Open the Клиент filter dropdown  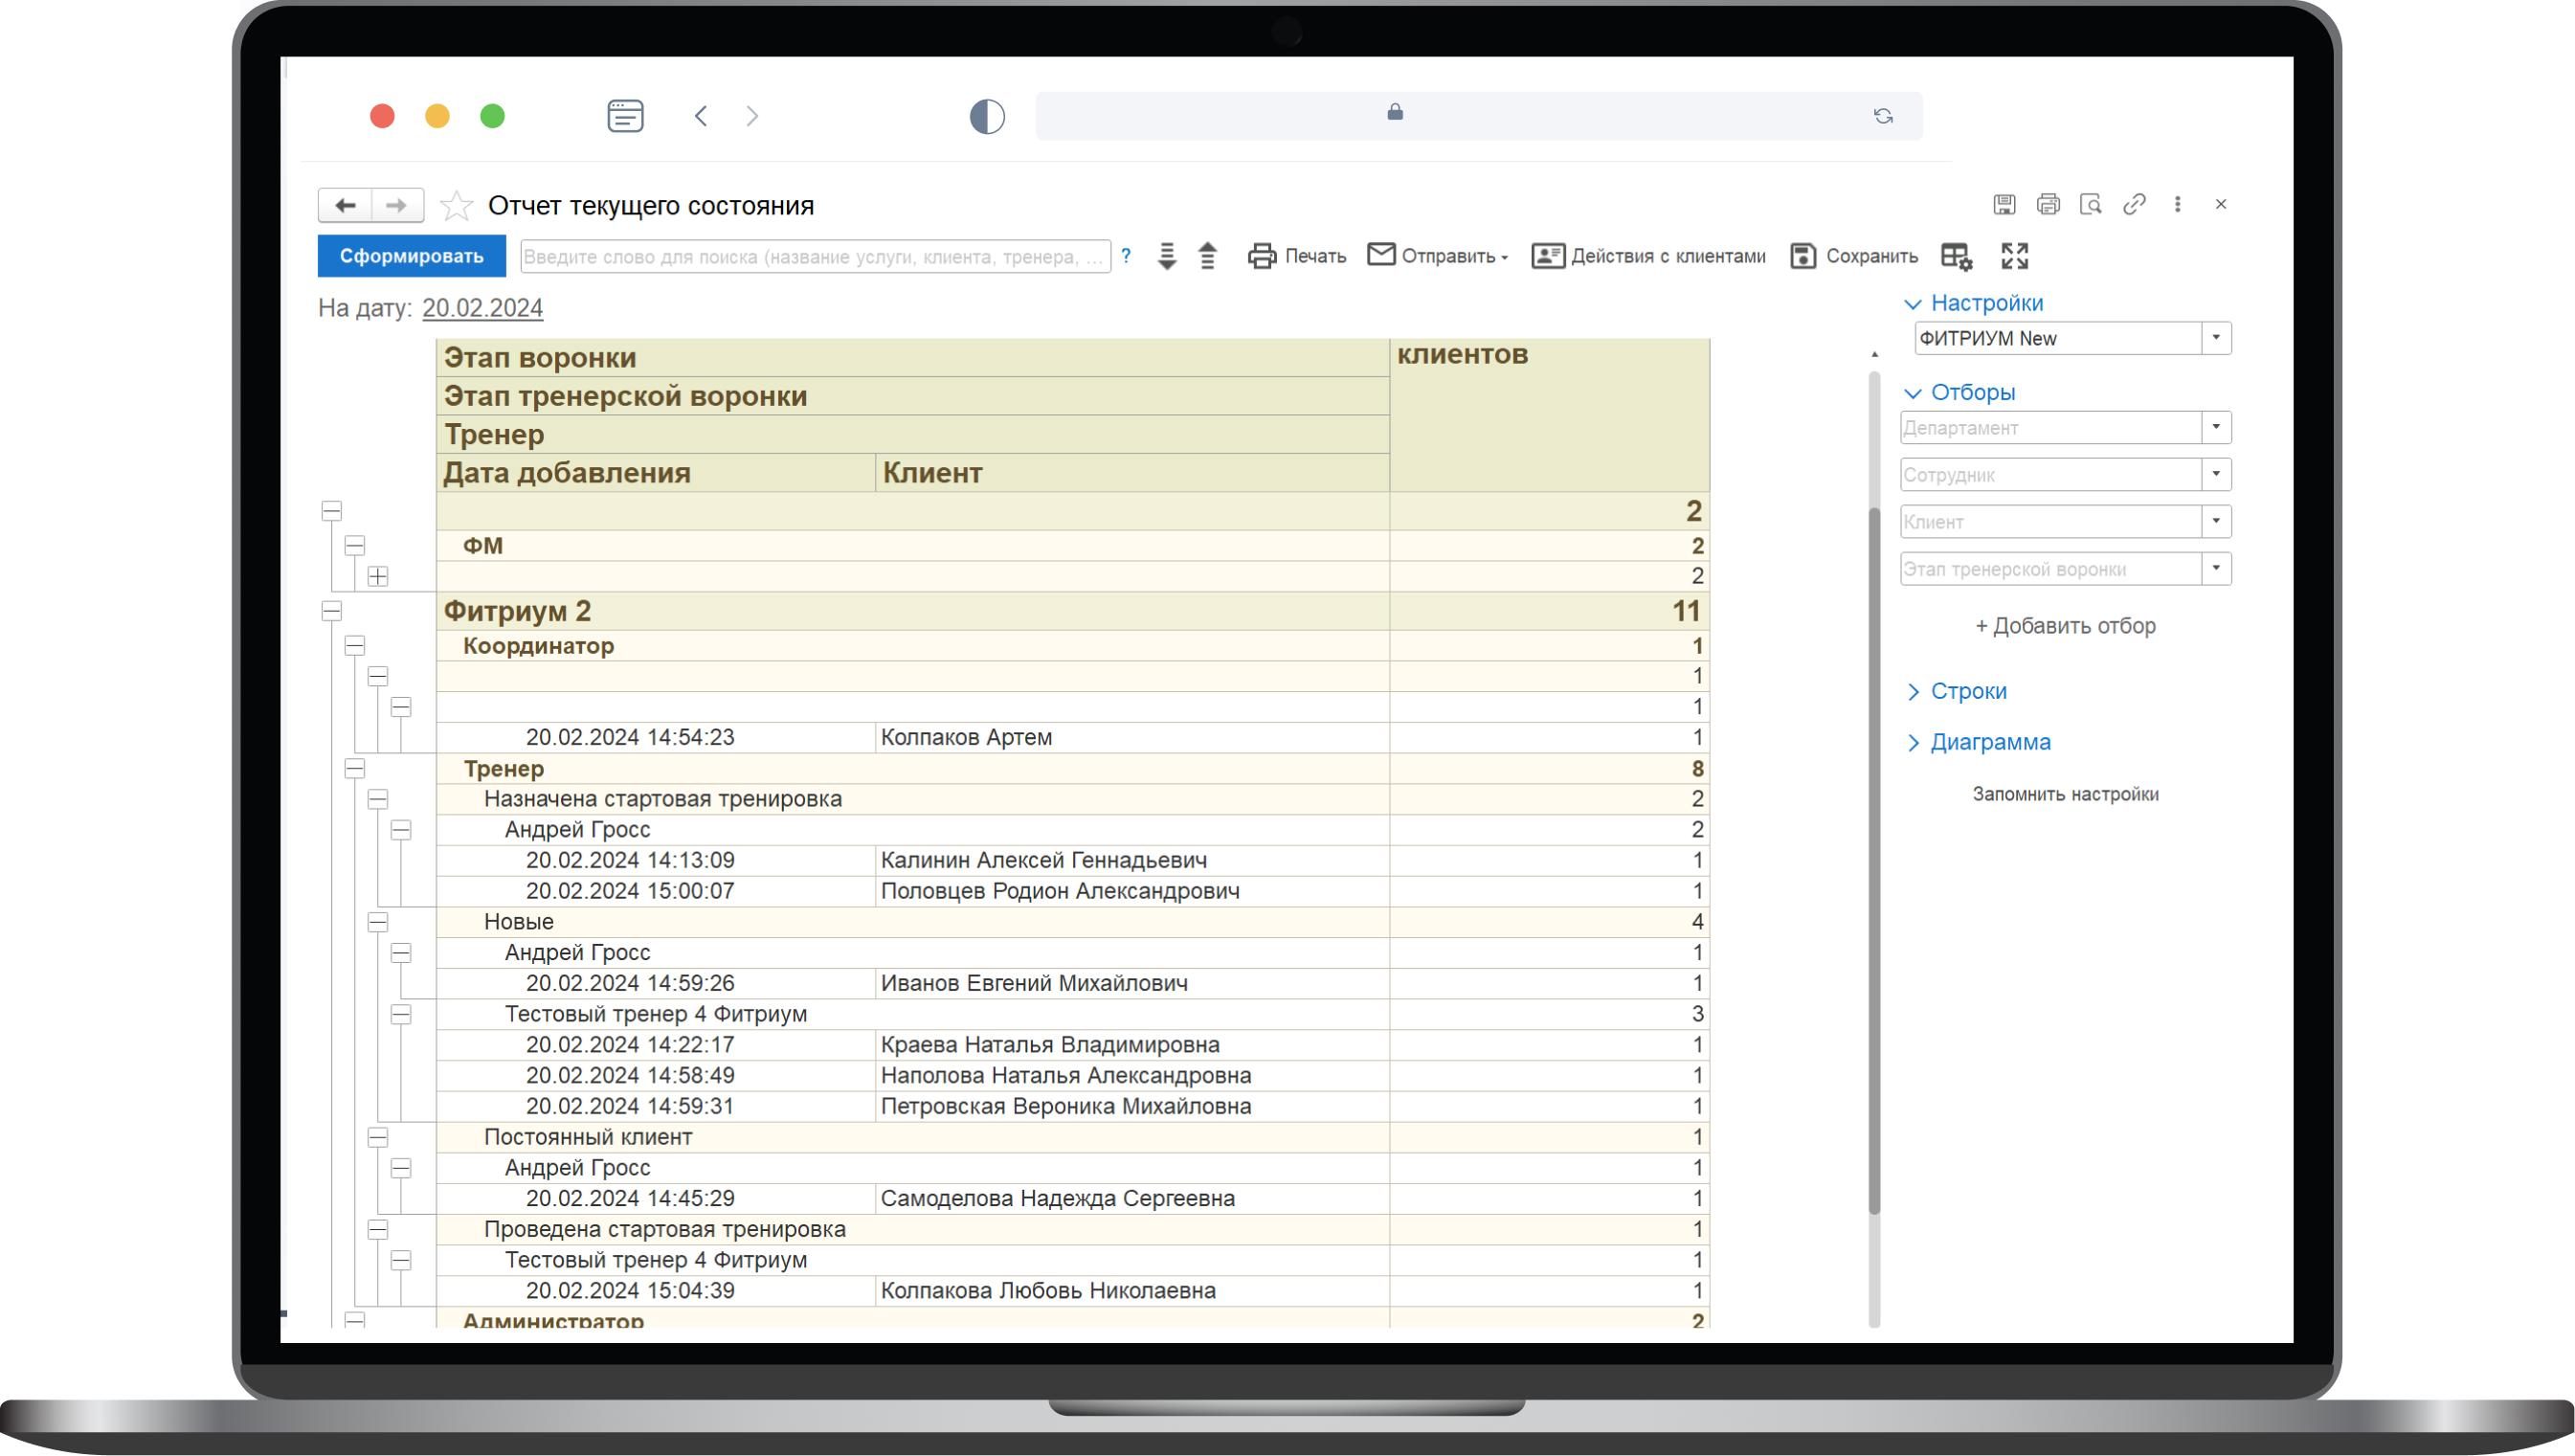[2216, 521]
